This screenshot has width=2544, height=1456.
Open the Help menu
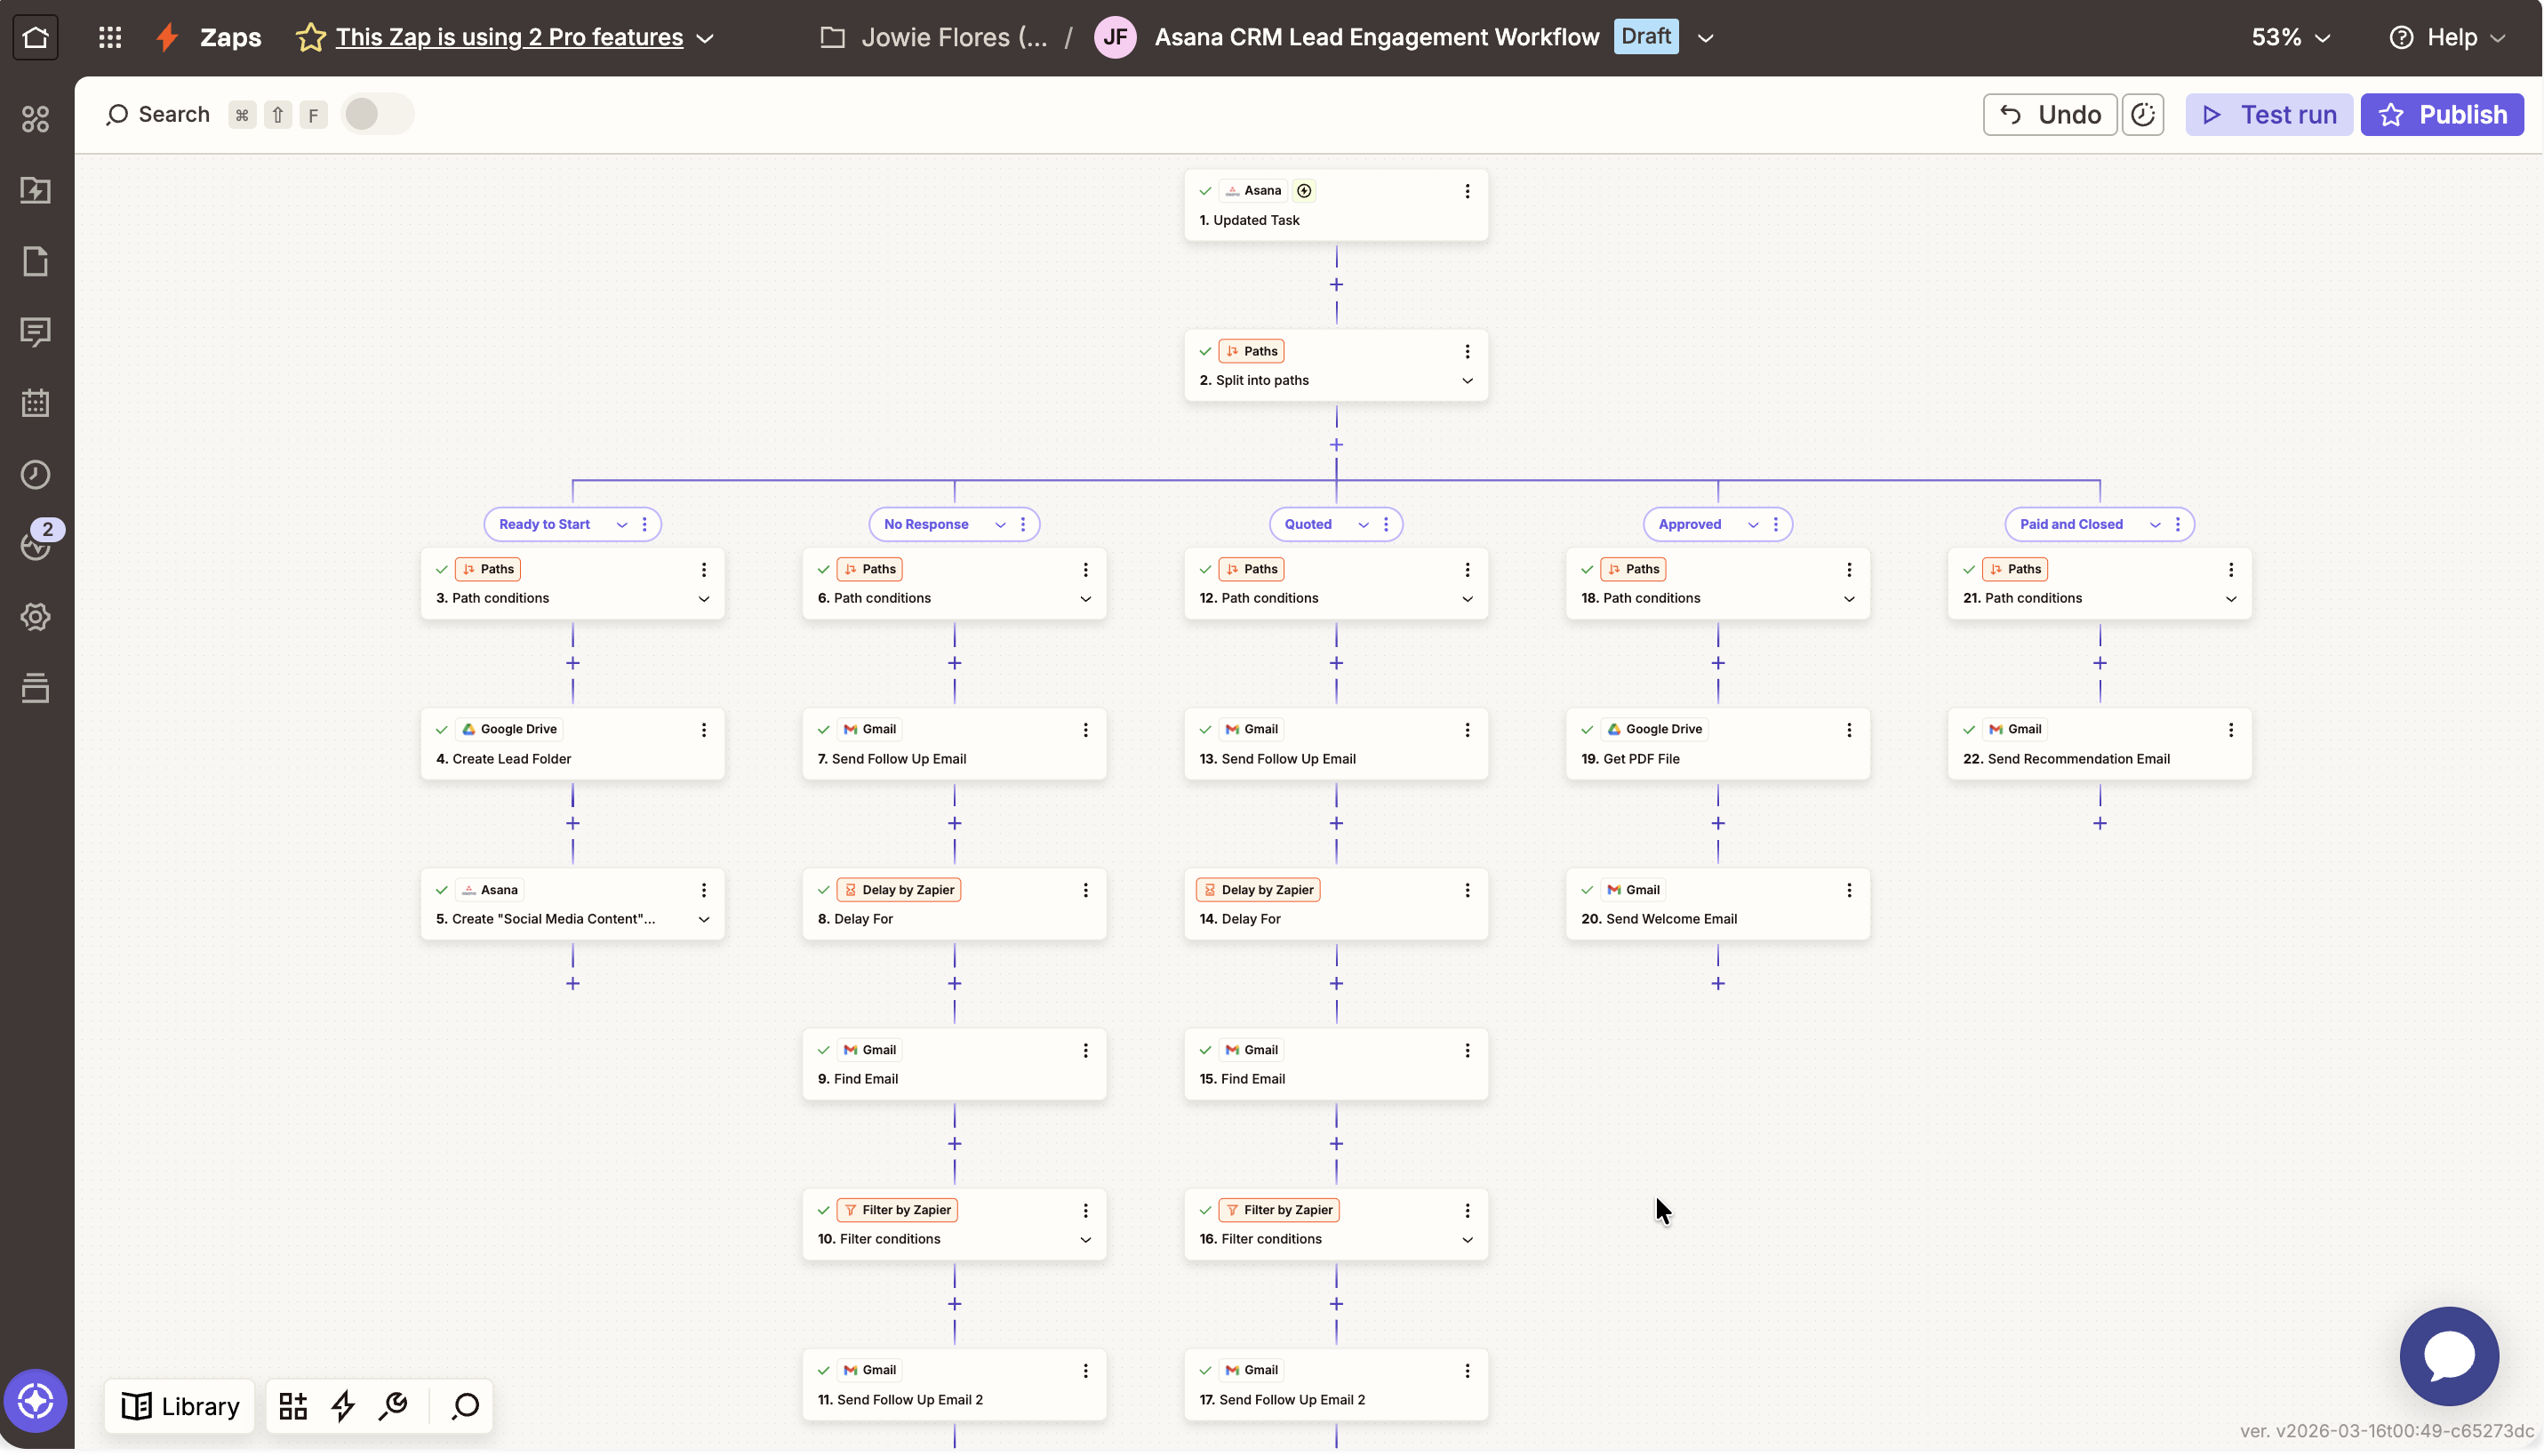(2449, 37)
